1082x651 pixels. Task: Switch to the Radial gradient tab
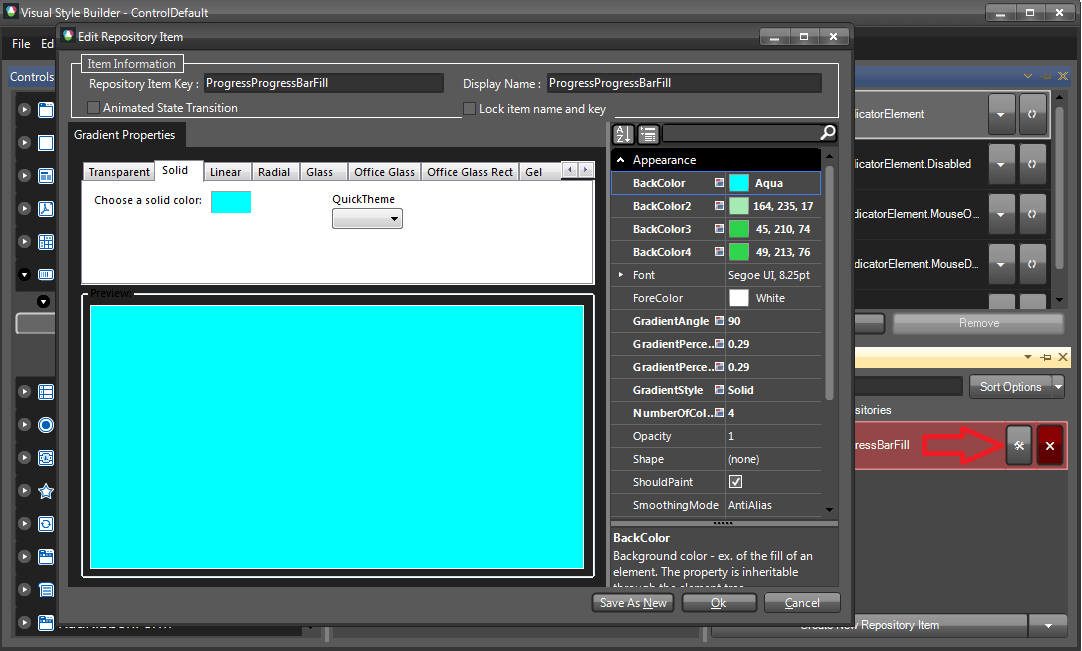point(274,171)
